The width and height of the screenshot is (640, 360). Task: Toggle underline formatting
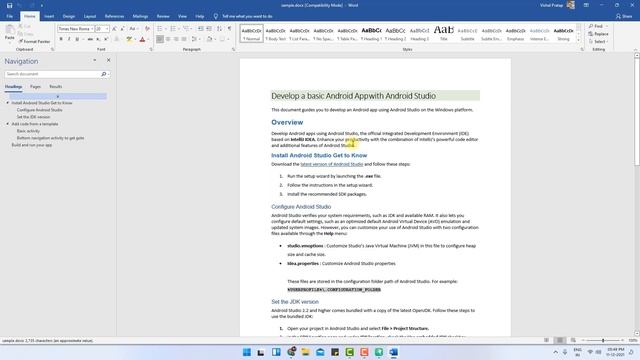[77, 39]
